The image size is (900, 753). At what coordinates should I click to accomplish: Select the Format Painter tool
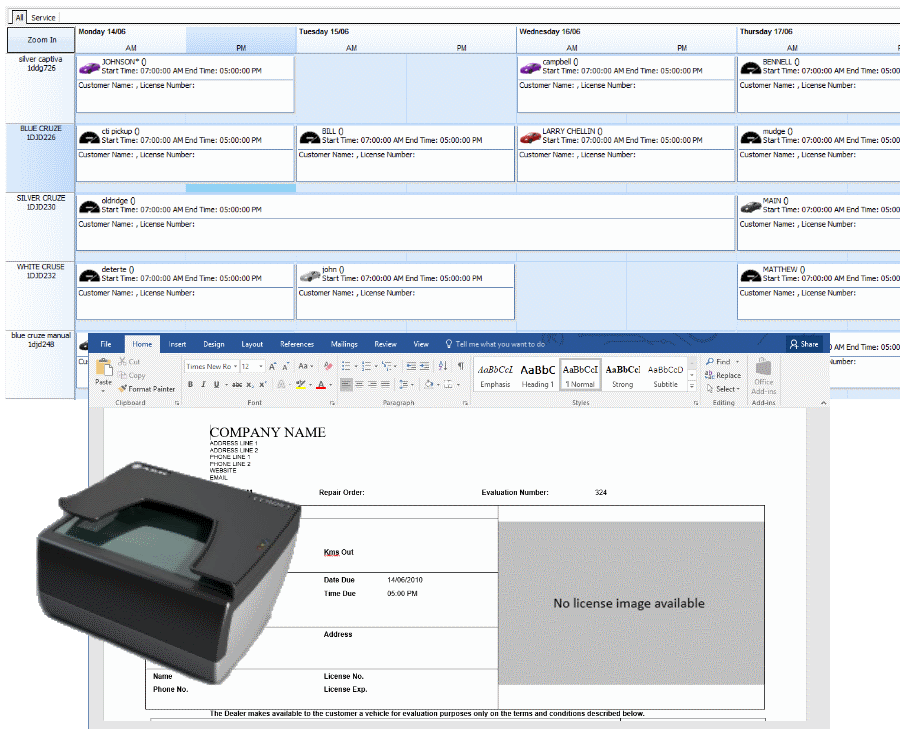tap(150, 389)
